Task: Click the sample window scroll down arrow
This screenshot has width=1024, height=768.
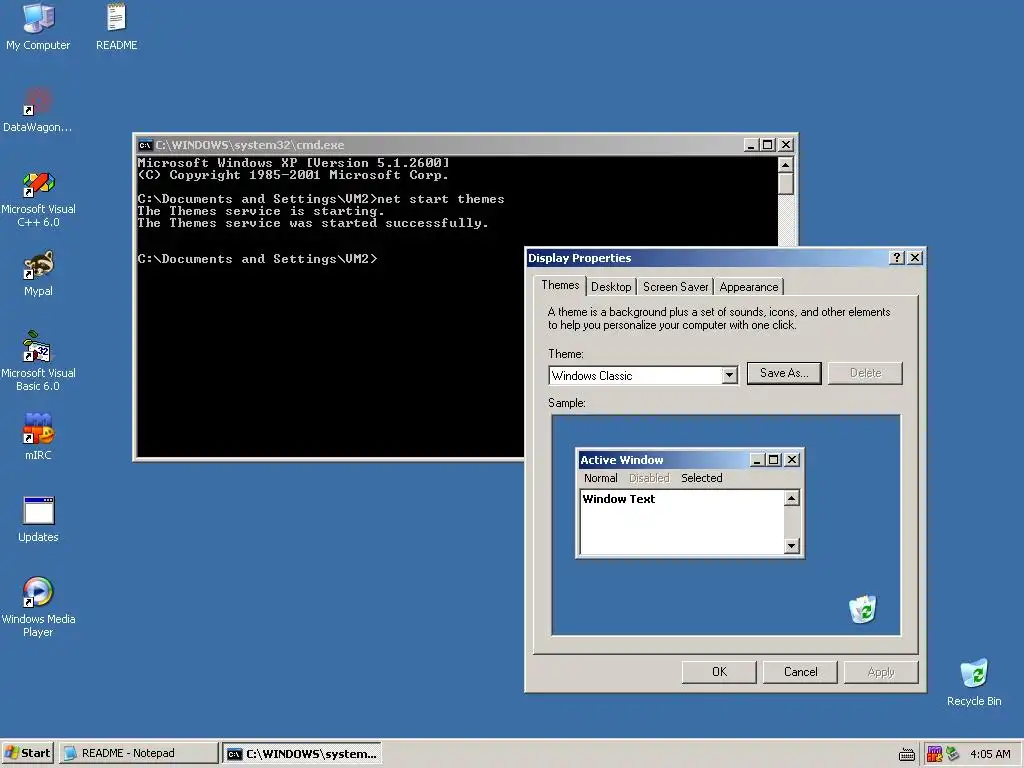Action: [792, 545]
